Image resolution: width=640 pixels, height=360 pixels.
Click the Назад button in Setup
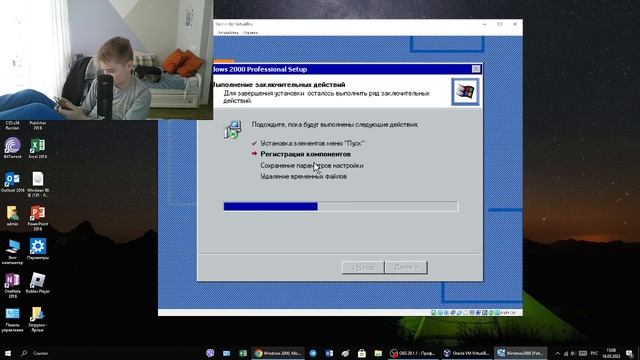click(363, 267)
